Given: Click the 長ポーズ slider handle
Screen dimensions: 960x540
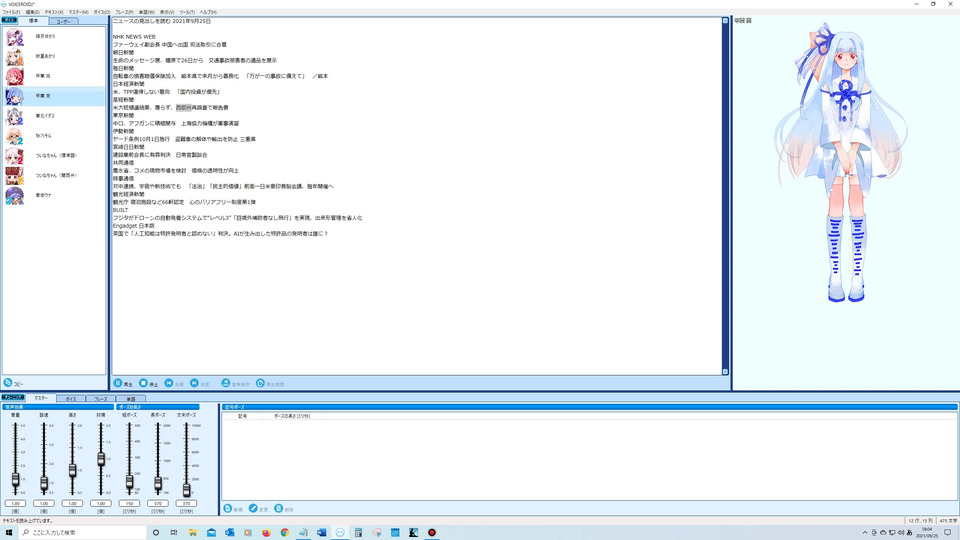Looking at the screenshot, I should (x=158, y=484).
